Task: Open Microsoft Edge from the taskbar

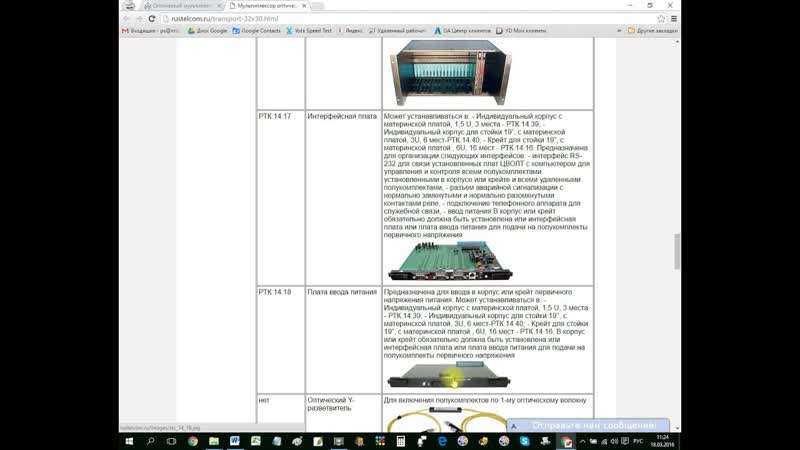Action: [x=442, y=441]
